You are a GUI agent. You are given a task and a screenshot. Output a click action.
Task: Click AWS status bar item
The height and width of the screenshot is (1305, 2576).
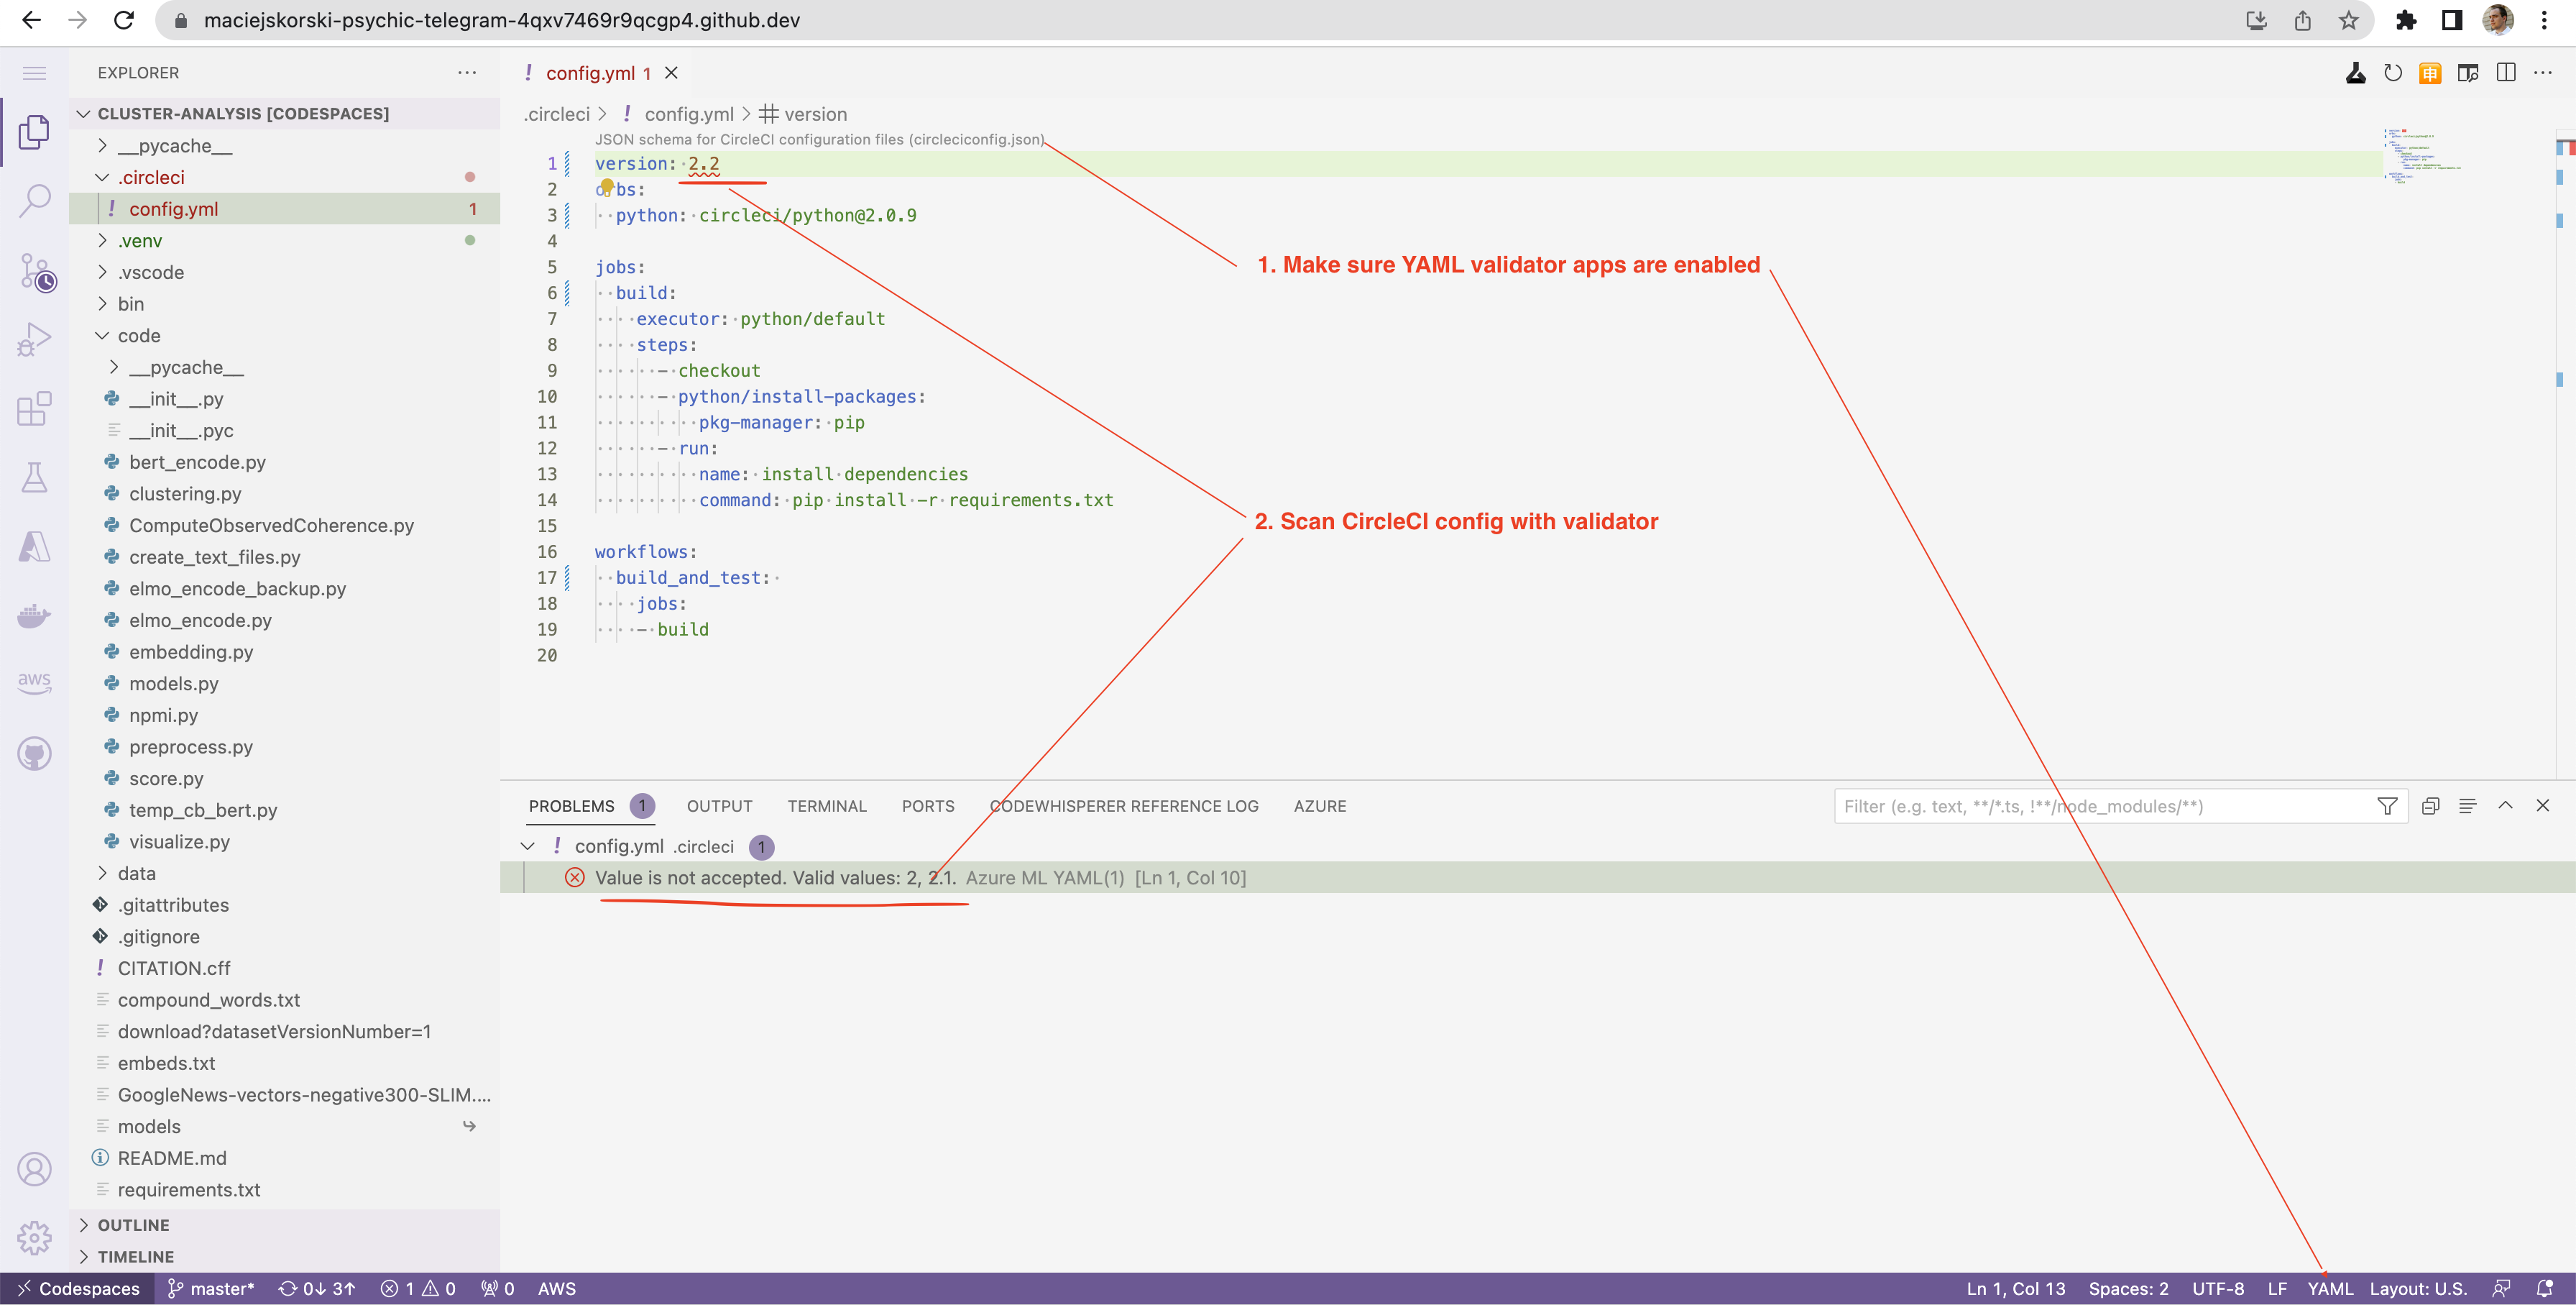tap(556, 1288)
